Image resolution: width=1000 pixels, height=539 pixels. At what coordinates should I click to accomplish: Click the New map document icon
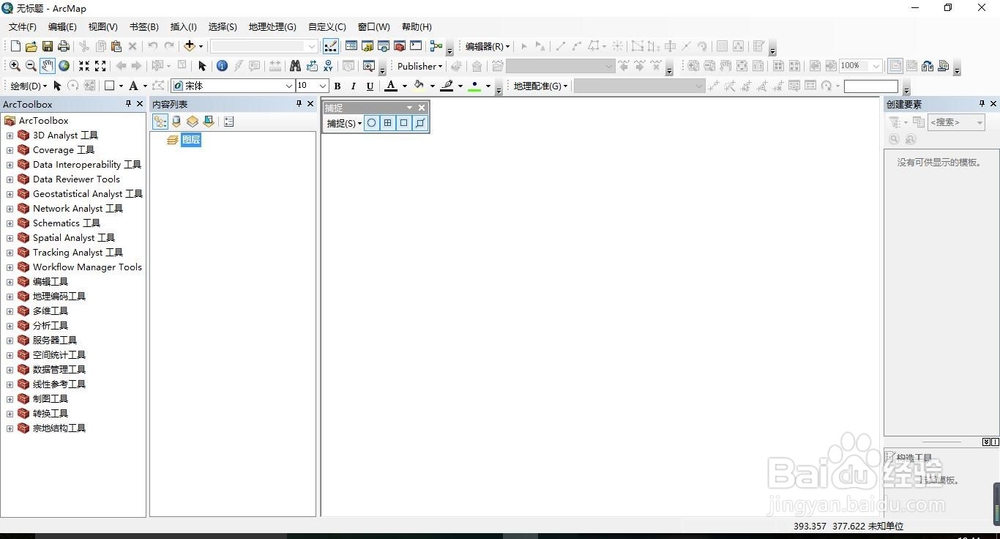(x=15, y=46)
